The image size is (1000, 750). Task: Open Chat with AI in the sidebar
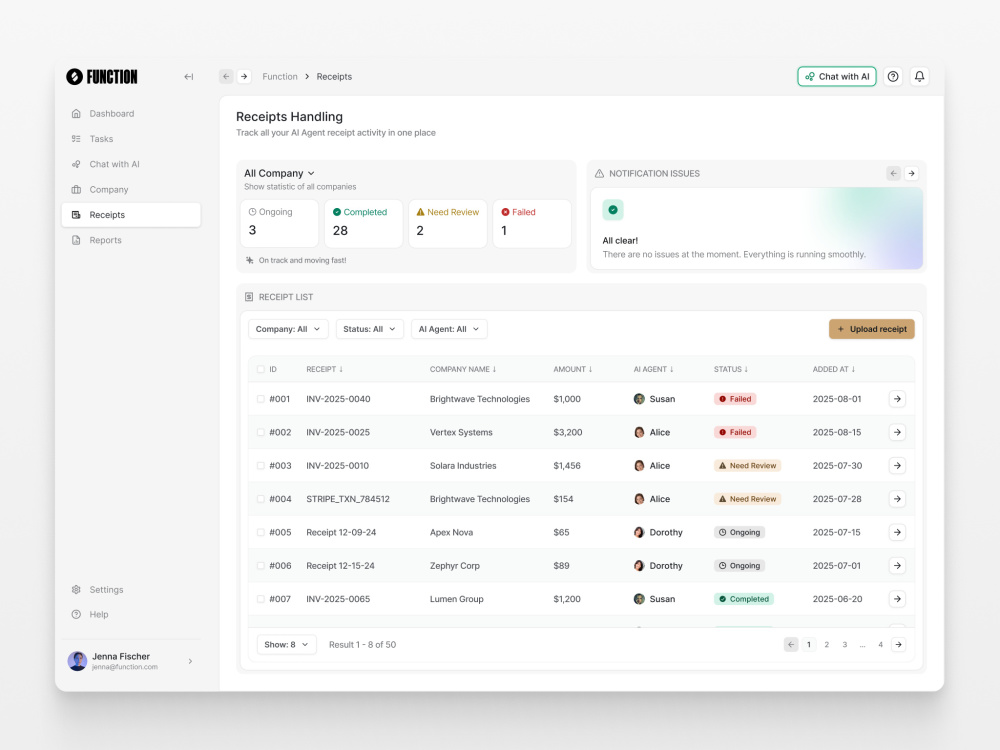click(x=131, y=164)
